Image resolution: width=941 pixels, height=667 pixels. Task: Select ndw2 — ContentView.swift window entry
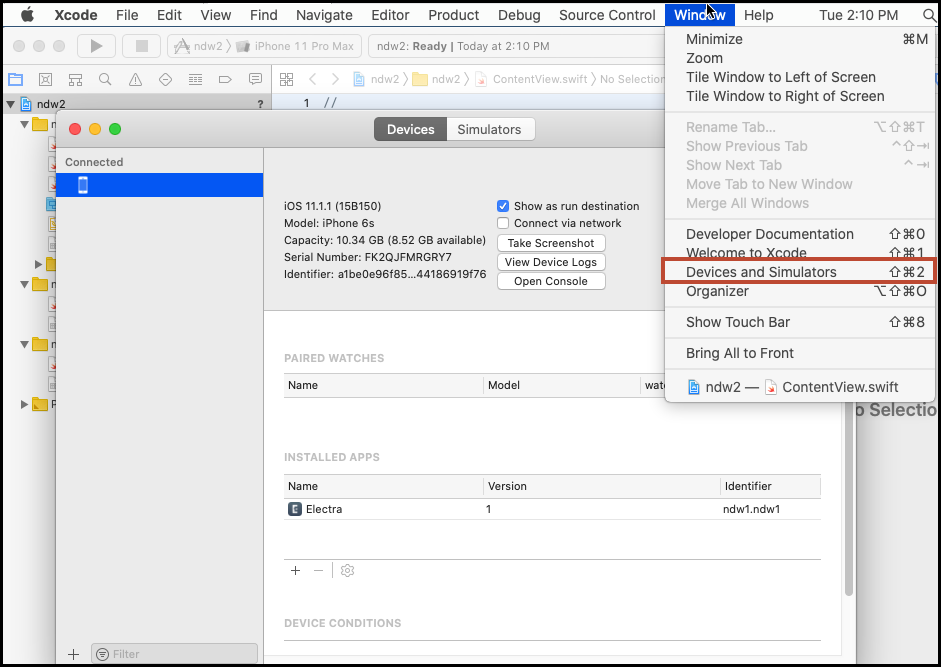pos(799,387)
